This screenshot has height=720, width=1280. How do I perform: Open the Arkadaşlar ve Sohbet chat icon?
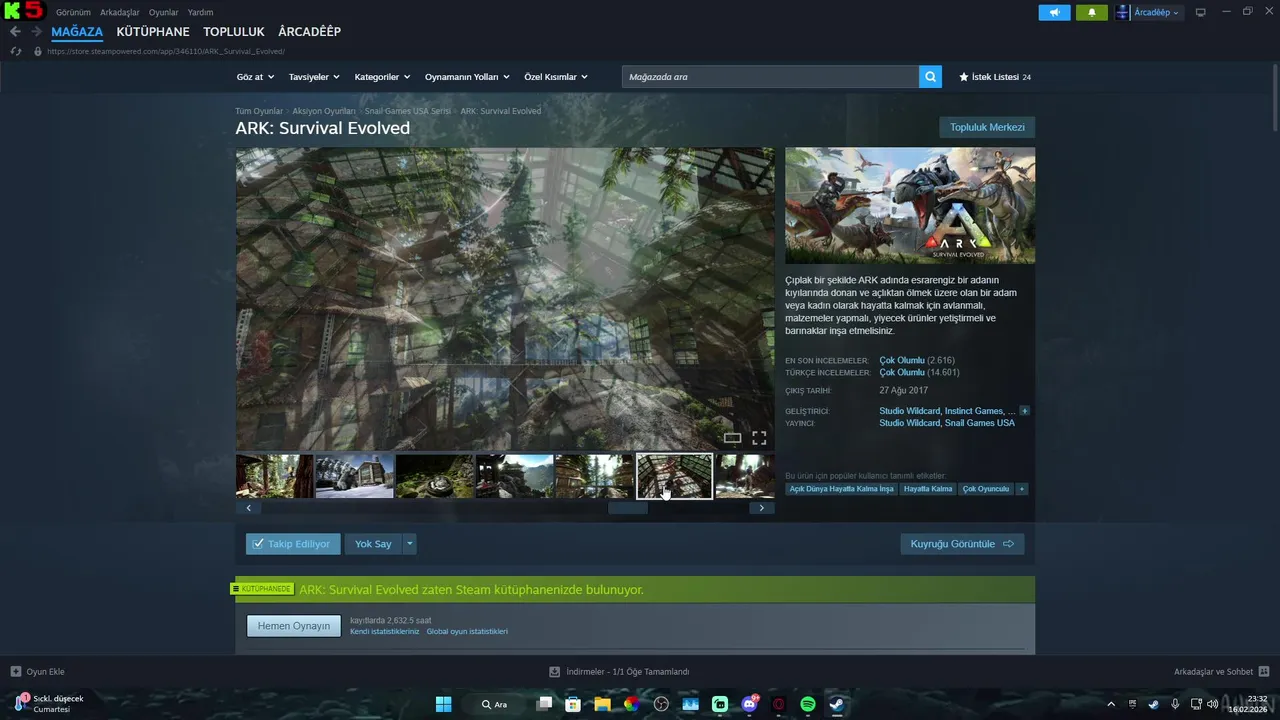pos(1263,672)
